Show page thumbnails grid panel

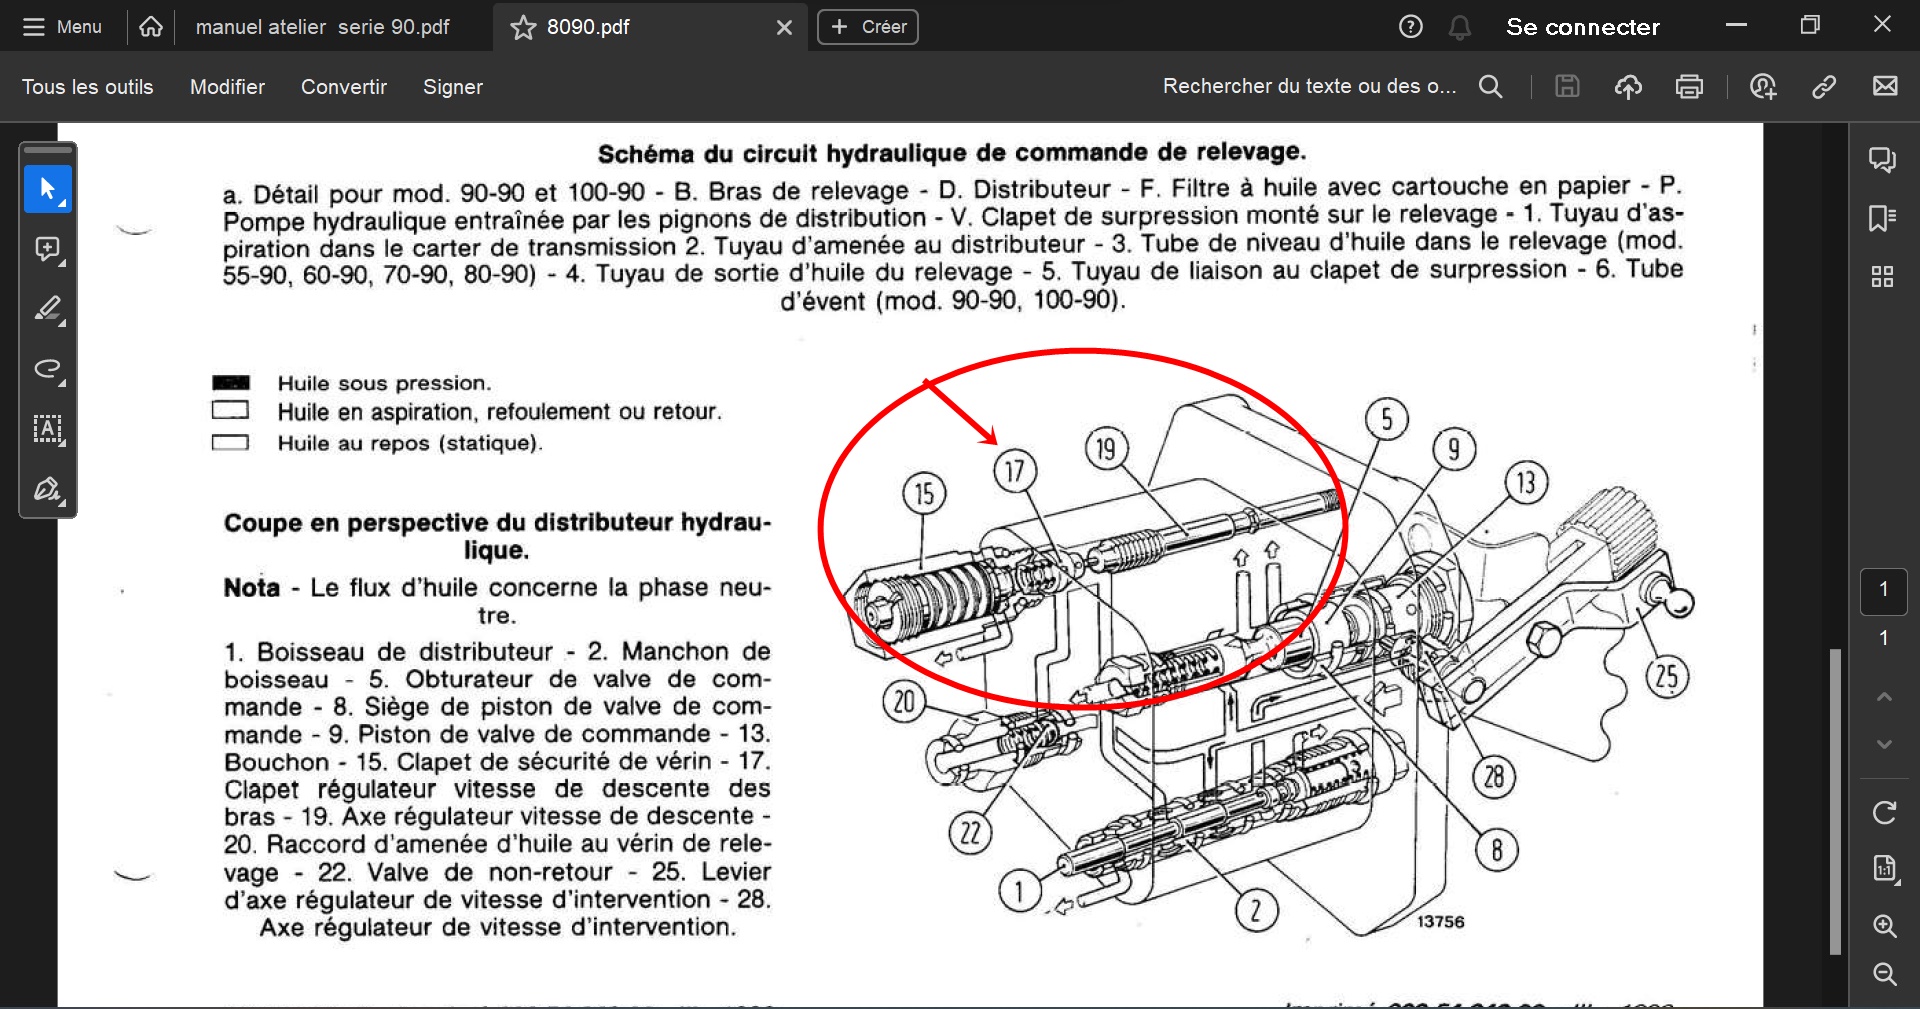[1882, 277]
